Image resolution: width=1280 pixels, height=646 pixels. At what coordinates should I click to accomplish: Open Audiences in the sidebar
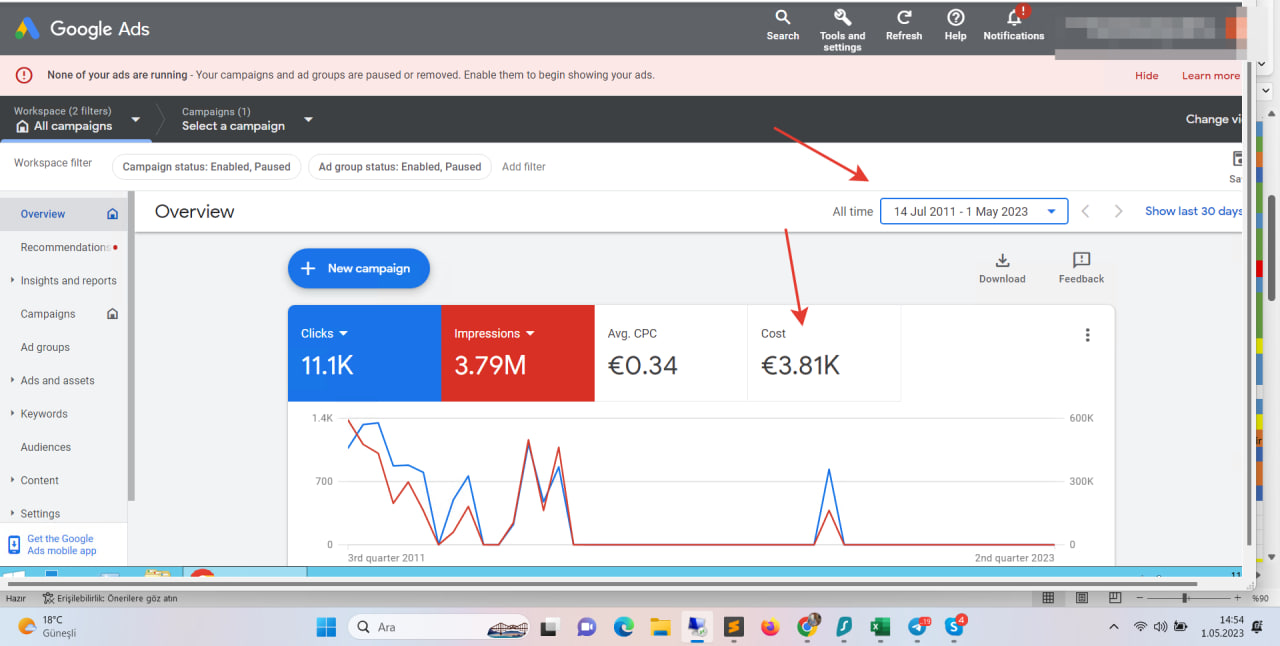46,447
